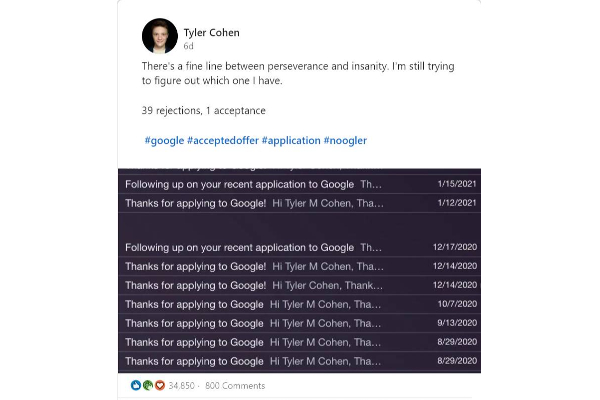This screenshot has height=400, width=600.
Task: Select the first 12/14/2020 email row
Action: (x=298, y=266)
